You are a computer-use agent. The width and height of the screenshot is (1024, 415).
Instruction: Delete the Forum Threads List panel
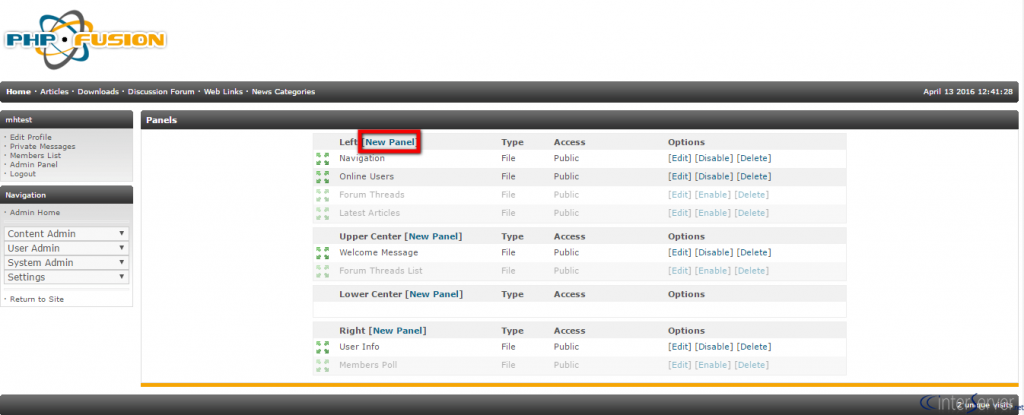(752, 271)
